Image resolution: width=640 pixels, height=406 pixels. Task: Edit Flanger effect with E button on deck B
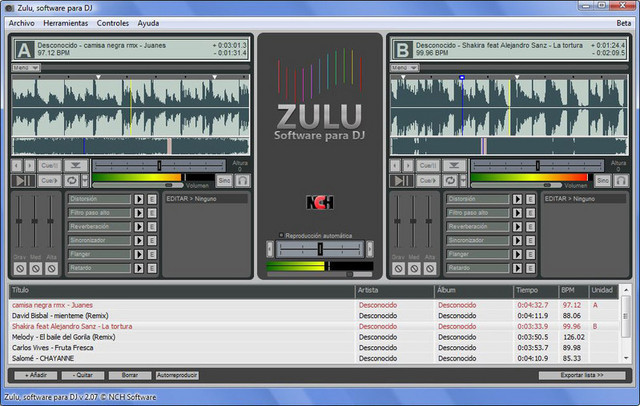point(530,254)
